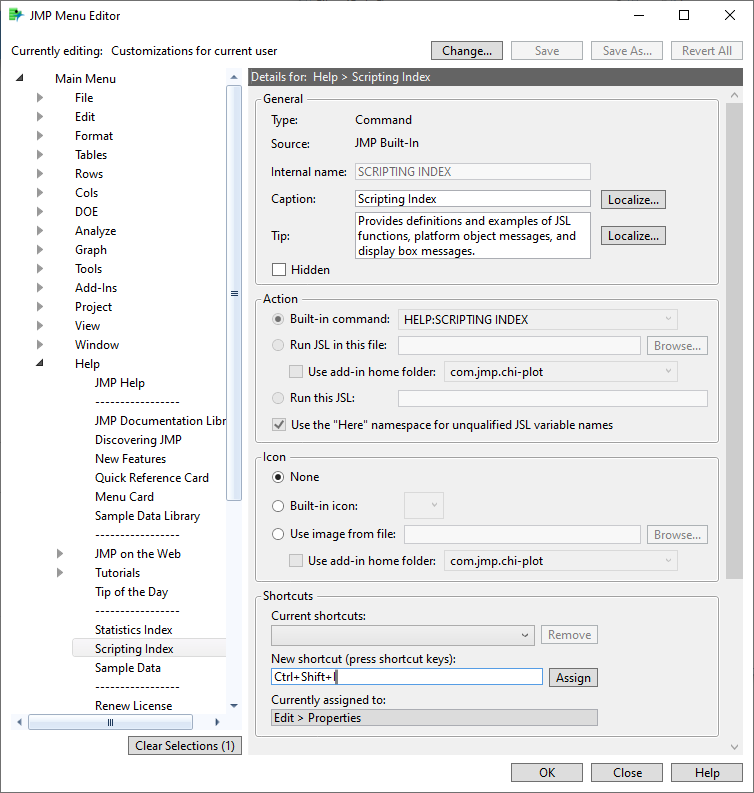The width and height of the screenshot is (754, 793).
Task: Select Tip of the Day item
Action: (131, 592)
